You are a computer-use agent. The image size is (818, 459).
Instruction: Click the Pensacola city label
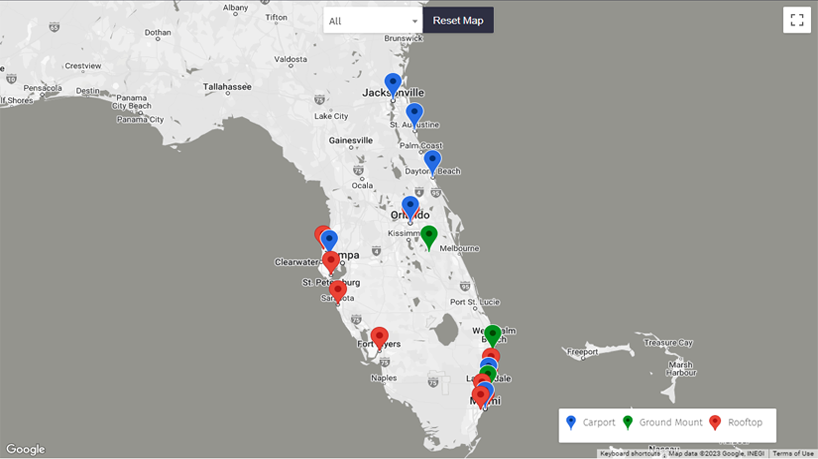pyautogui.click(x=43, y=88)
